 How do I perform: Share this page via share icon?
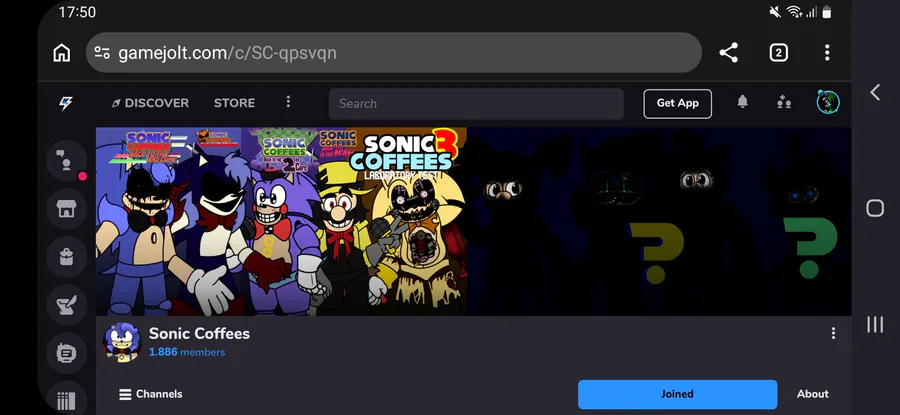728,53
